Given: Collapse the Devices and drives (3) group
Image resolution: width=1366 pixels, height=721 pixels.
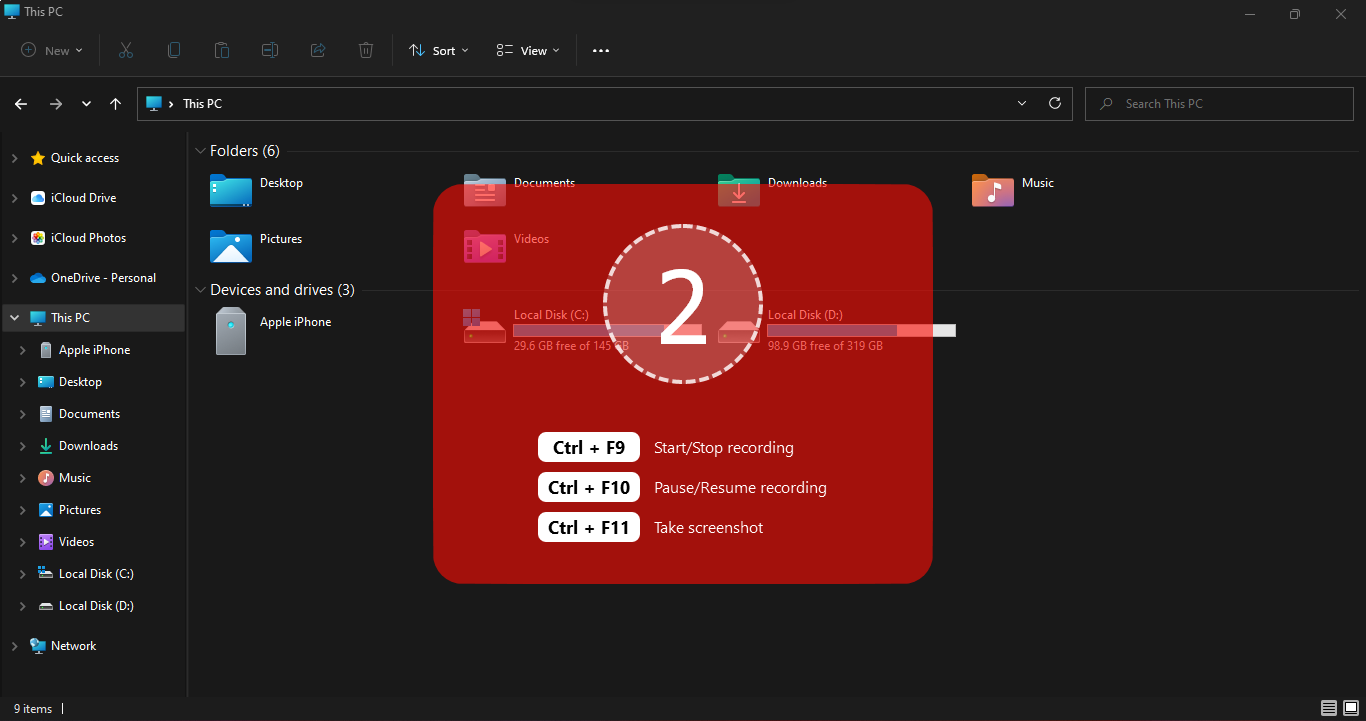Looking at the screenshot, I should (200, 290).
